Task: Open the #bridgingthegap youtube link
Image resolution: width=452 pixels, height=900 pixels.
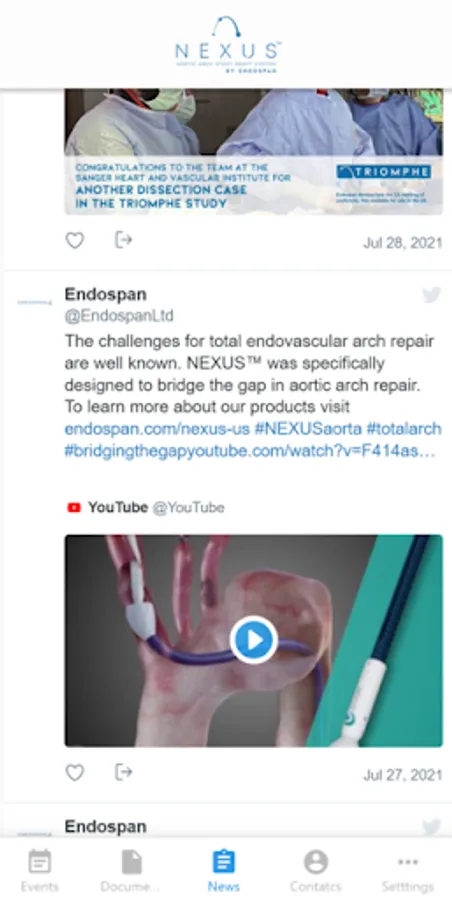Action: [250, 451]
